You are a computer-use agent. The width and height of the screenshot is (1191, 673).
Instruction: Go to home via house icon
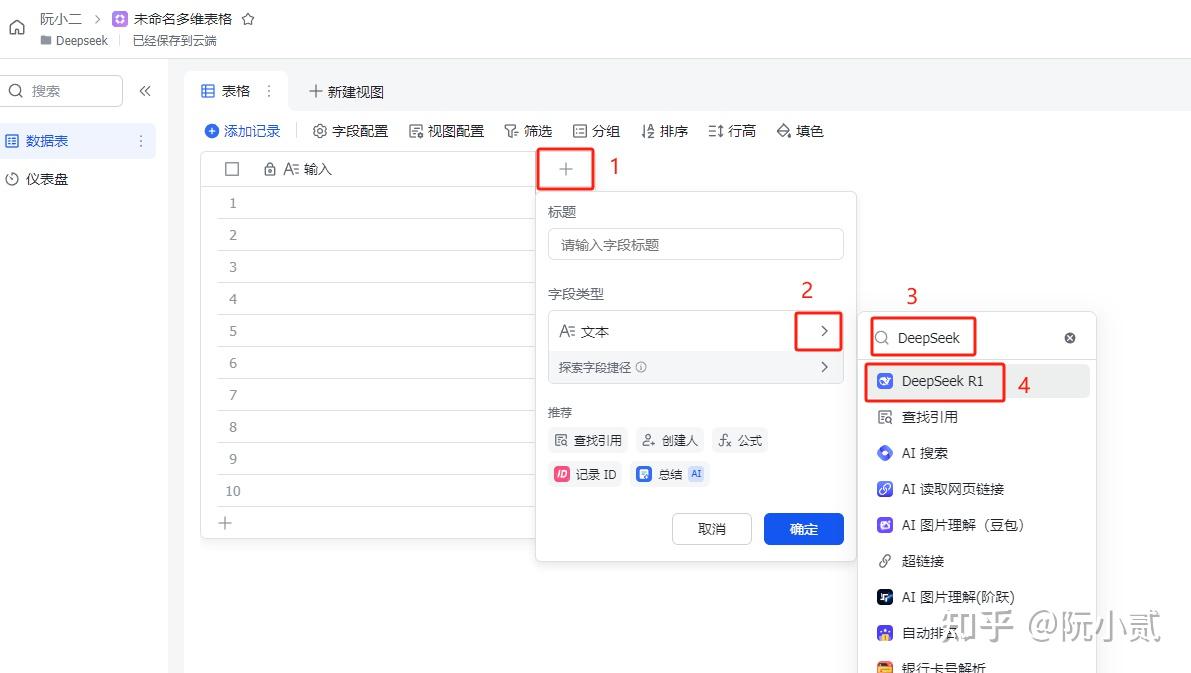pyautogui.click(x=17, y=28)
